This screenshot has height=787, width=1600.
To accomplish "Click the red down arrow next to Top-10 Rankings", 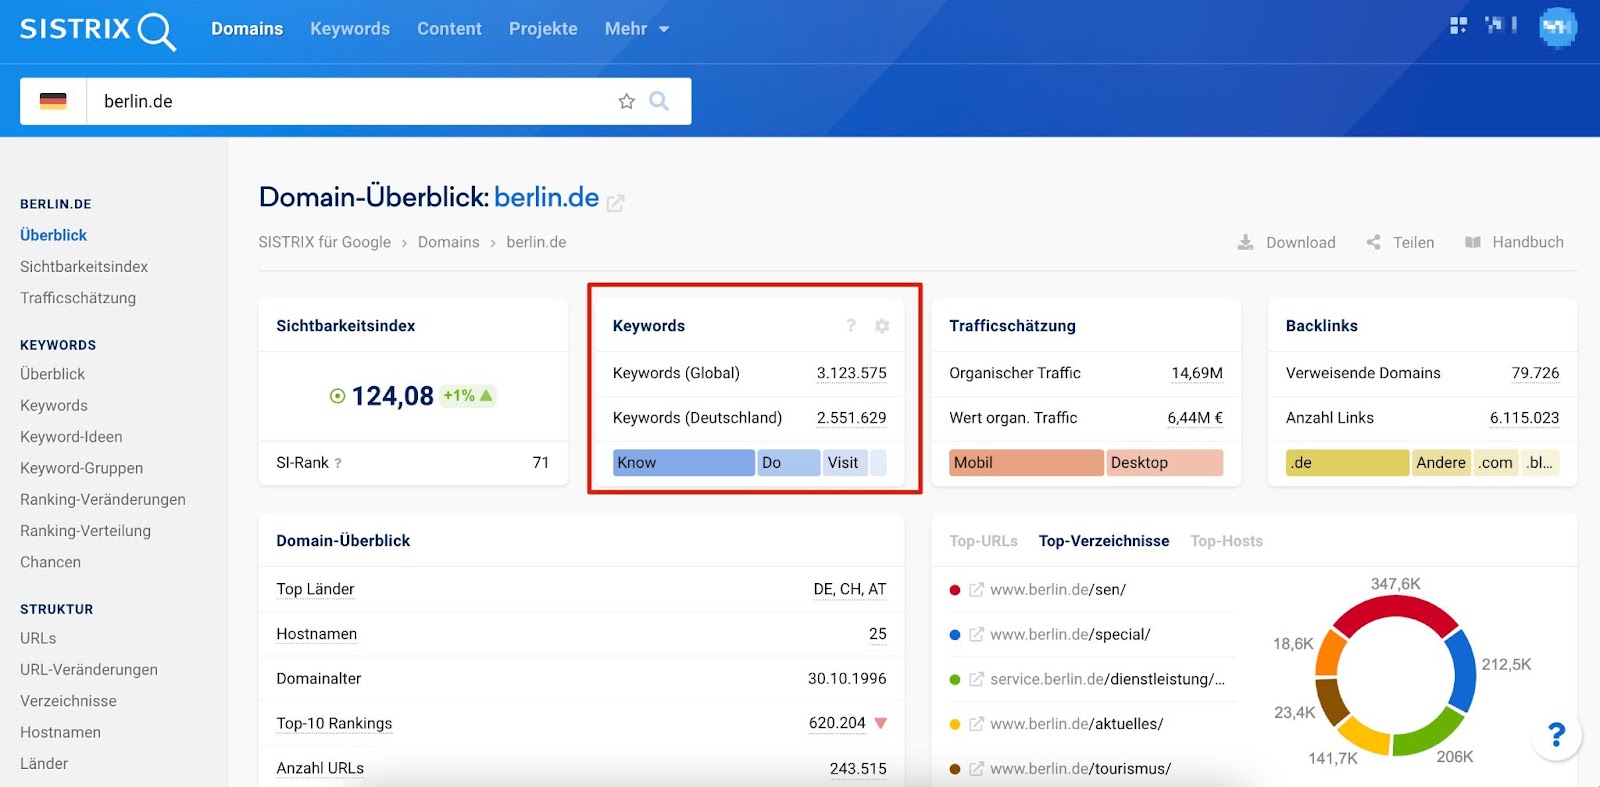I will coord(880,723).
